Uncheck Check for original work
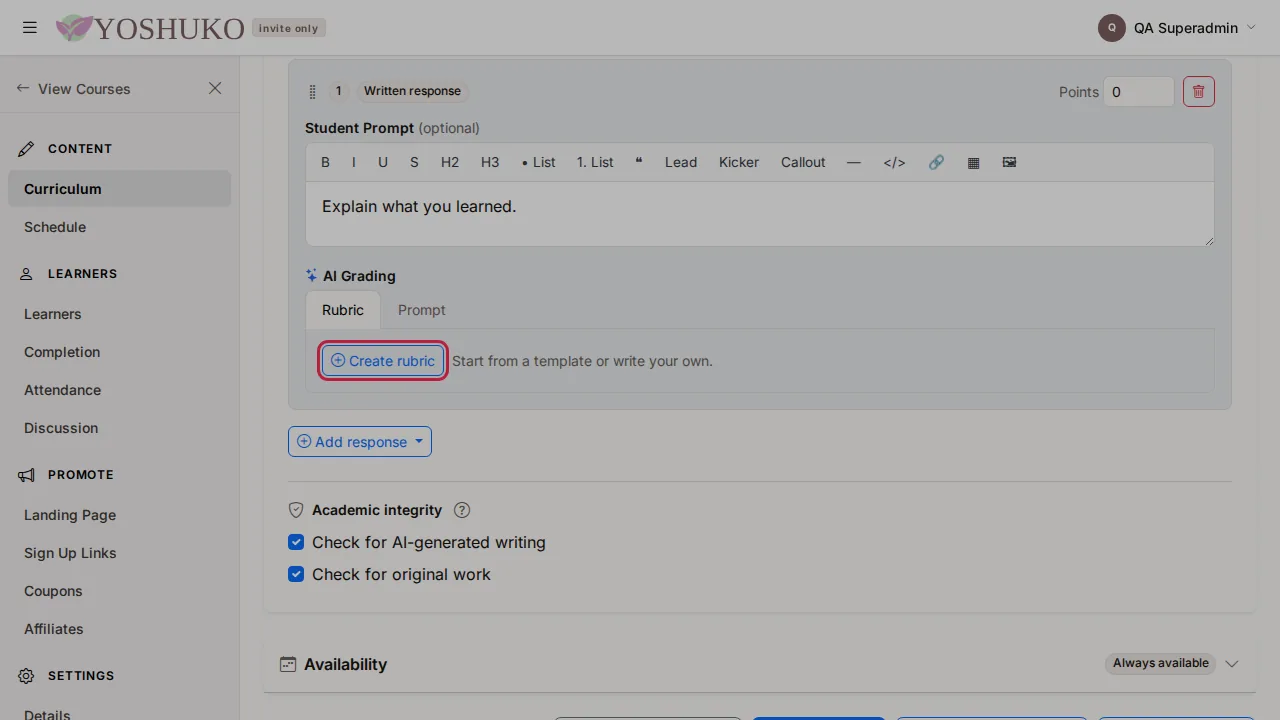 coord(296,574)
